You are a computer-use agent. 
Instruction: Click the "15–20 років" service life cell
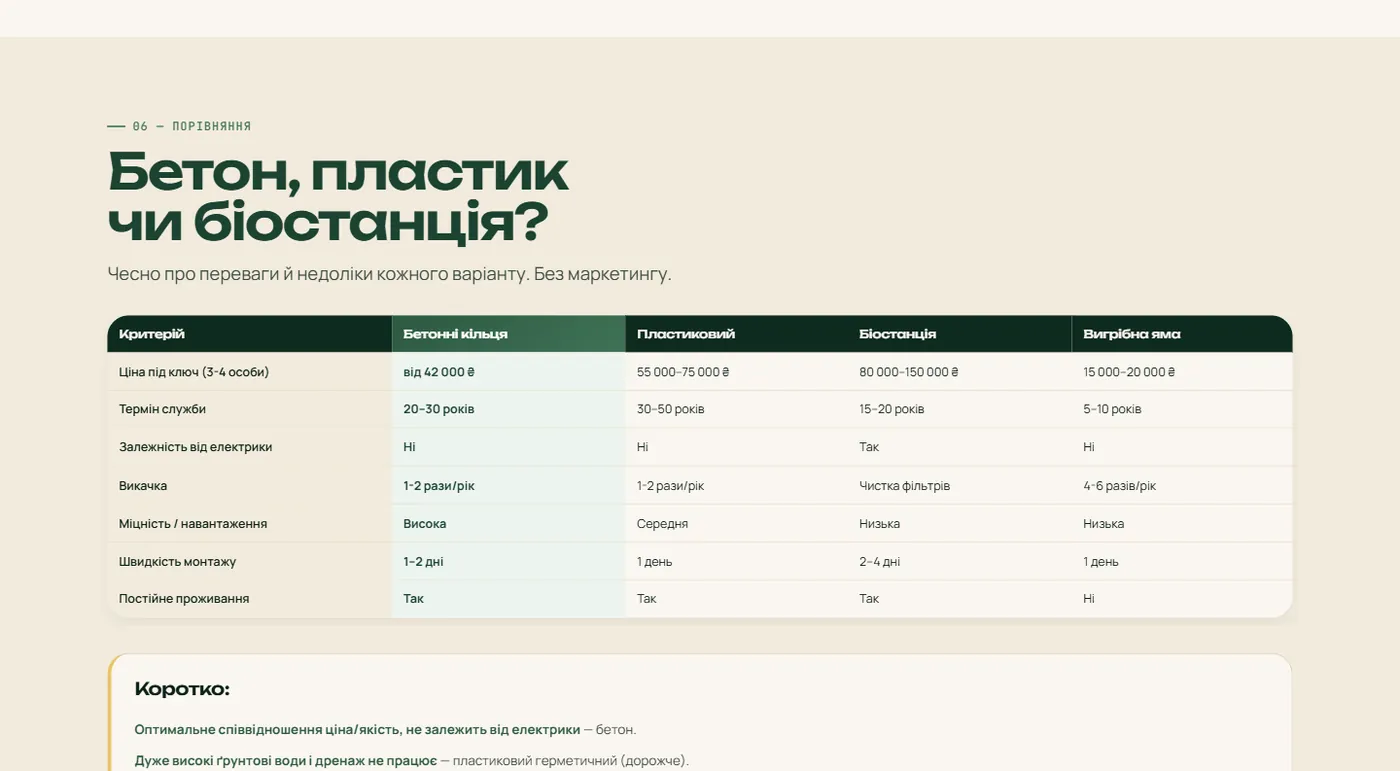pyautogui.click(x=892, y=409)
